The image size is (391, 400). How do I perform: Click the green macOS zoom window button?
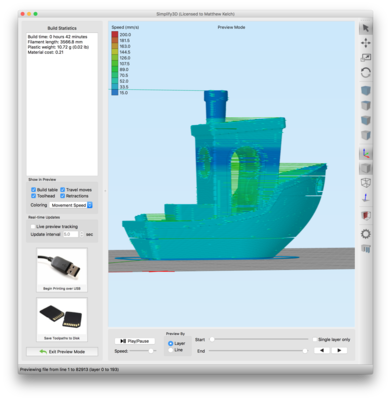tap(35, 14)
